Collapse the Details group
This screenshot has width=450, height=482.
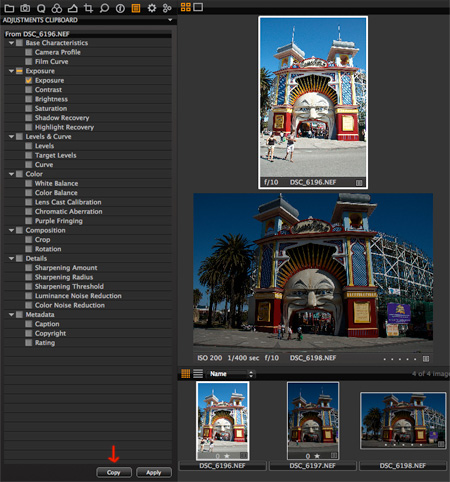[x=11, y=258]
